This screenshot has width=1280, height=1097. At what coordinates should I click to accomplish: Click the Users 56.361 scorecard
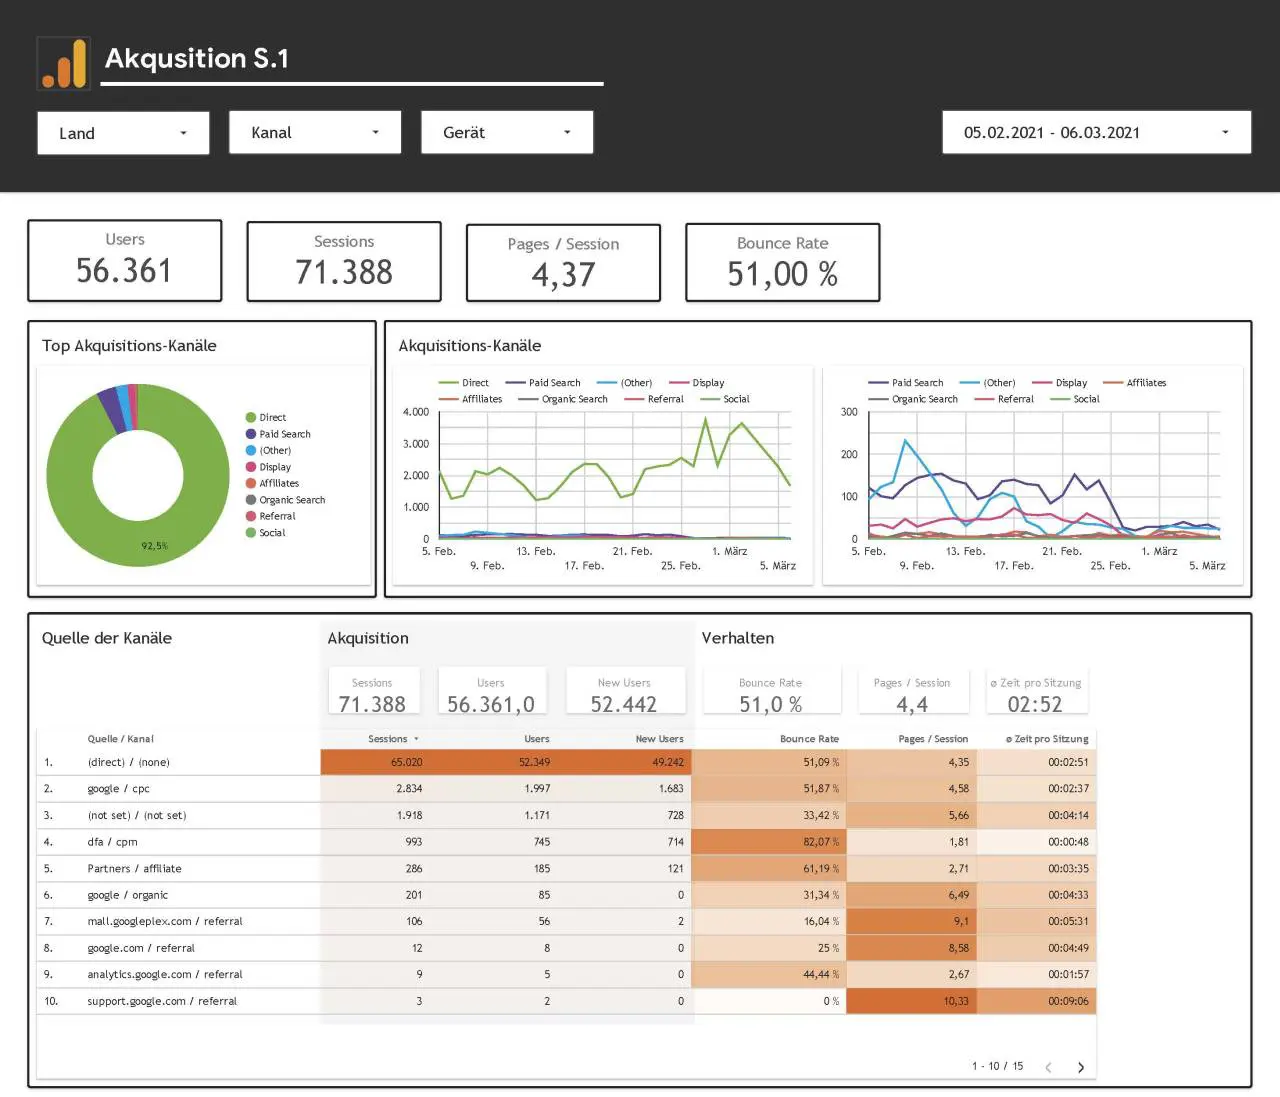[125, 260]
